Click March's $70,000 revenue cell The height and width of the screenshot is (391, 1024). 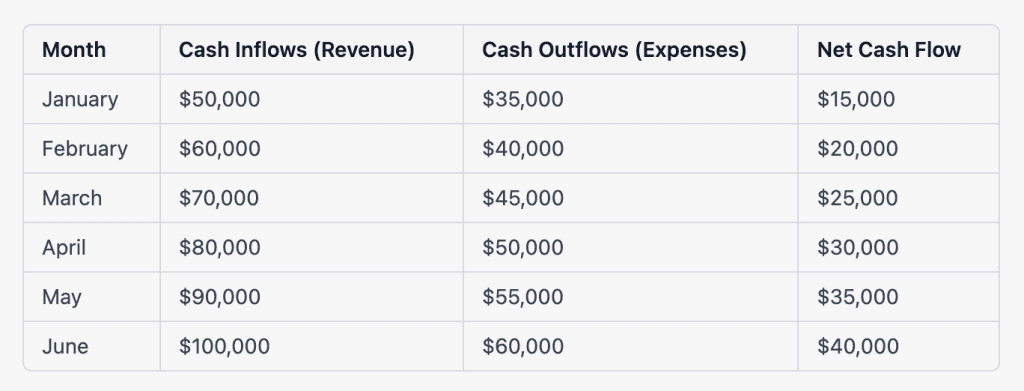219,198
